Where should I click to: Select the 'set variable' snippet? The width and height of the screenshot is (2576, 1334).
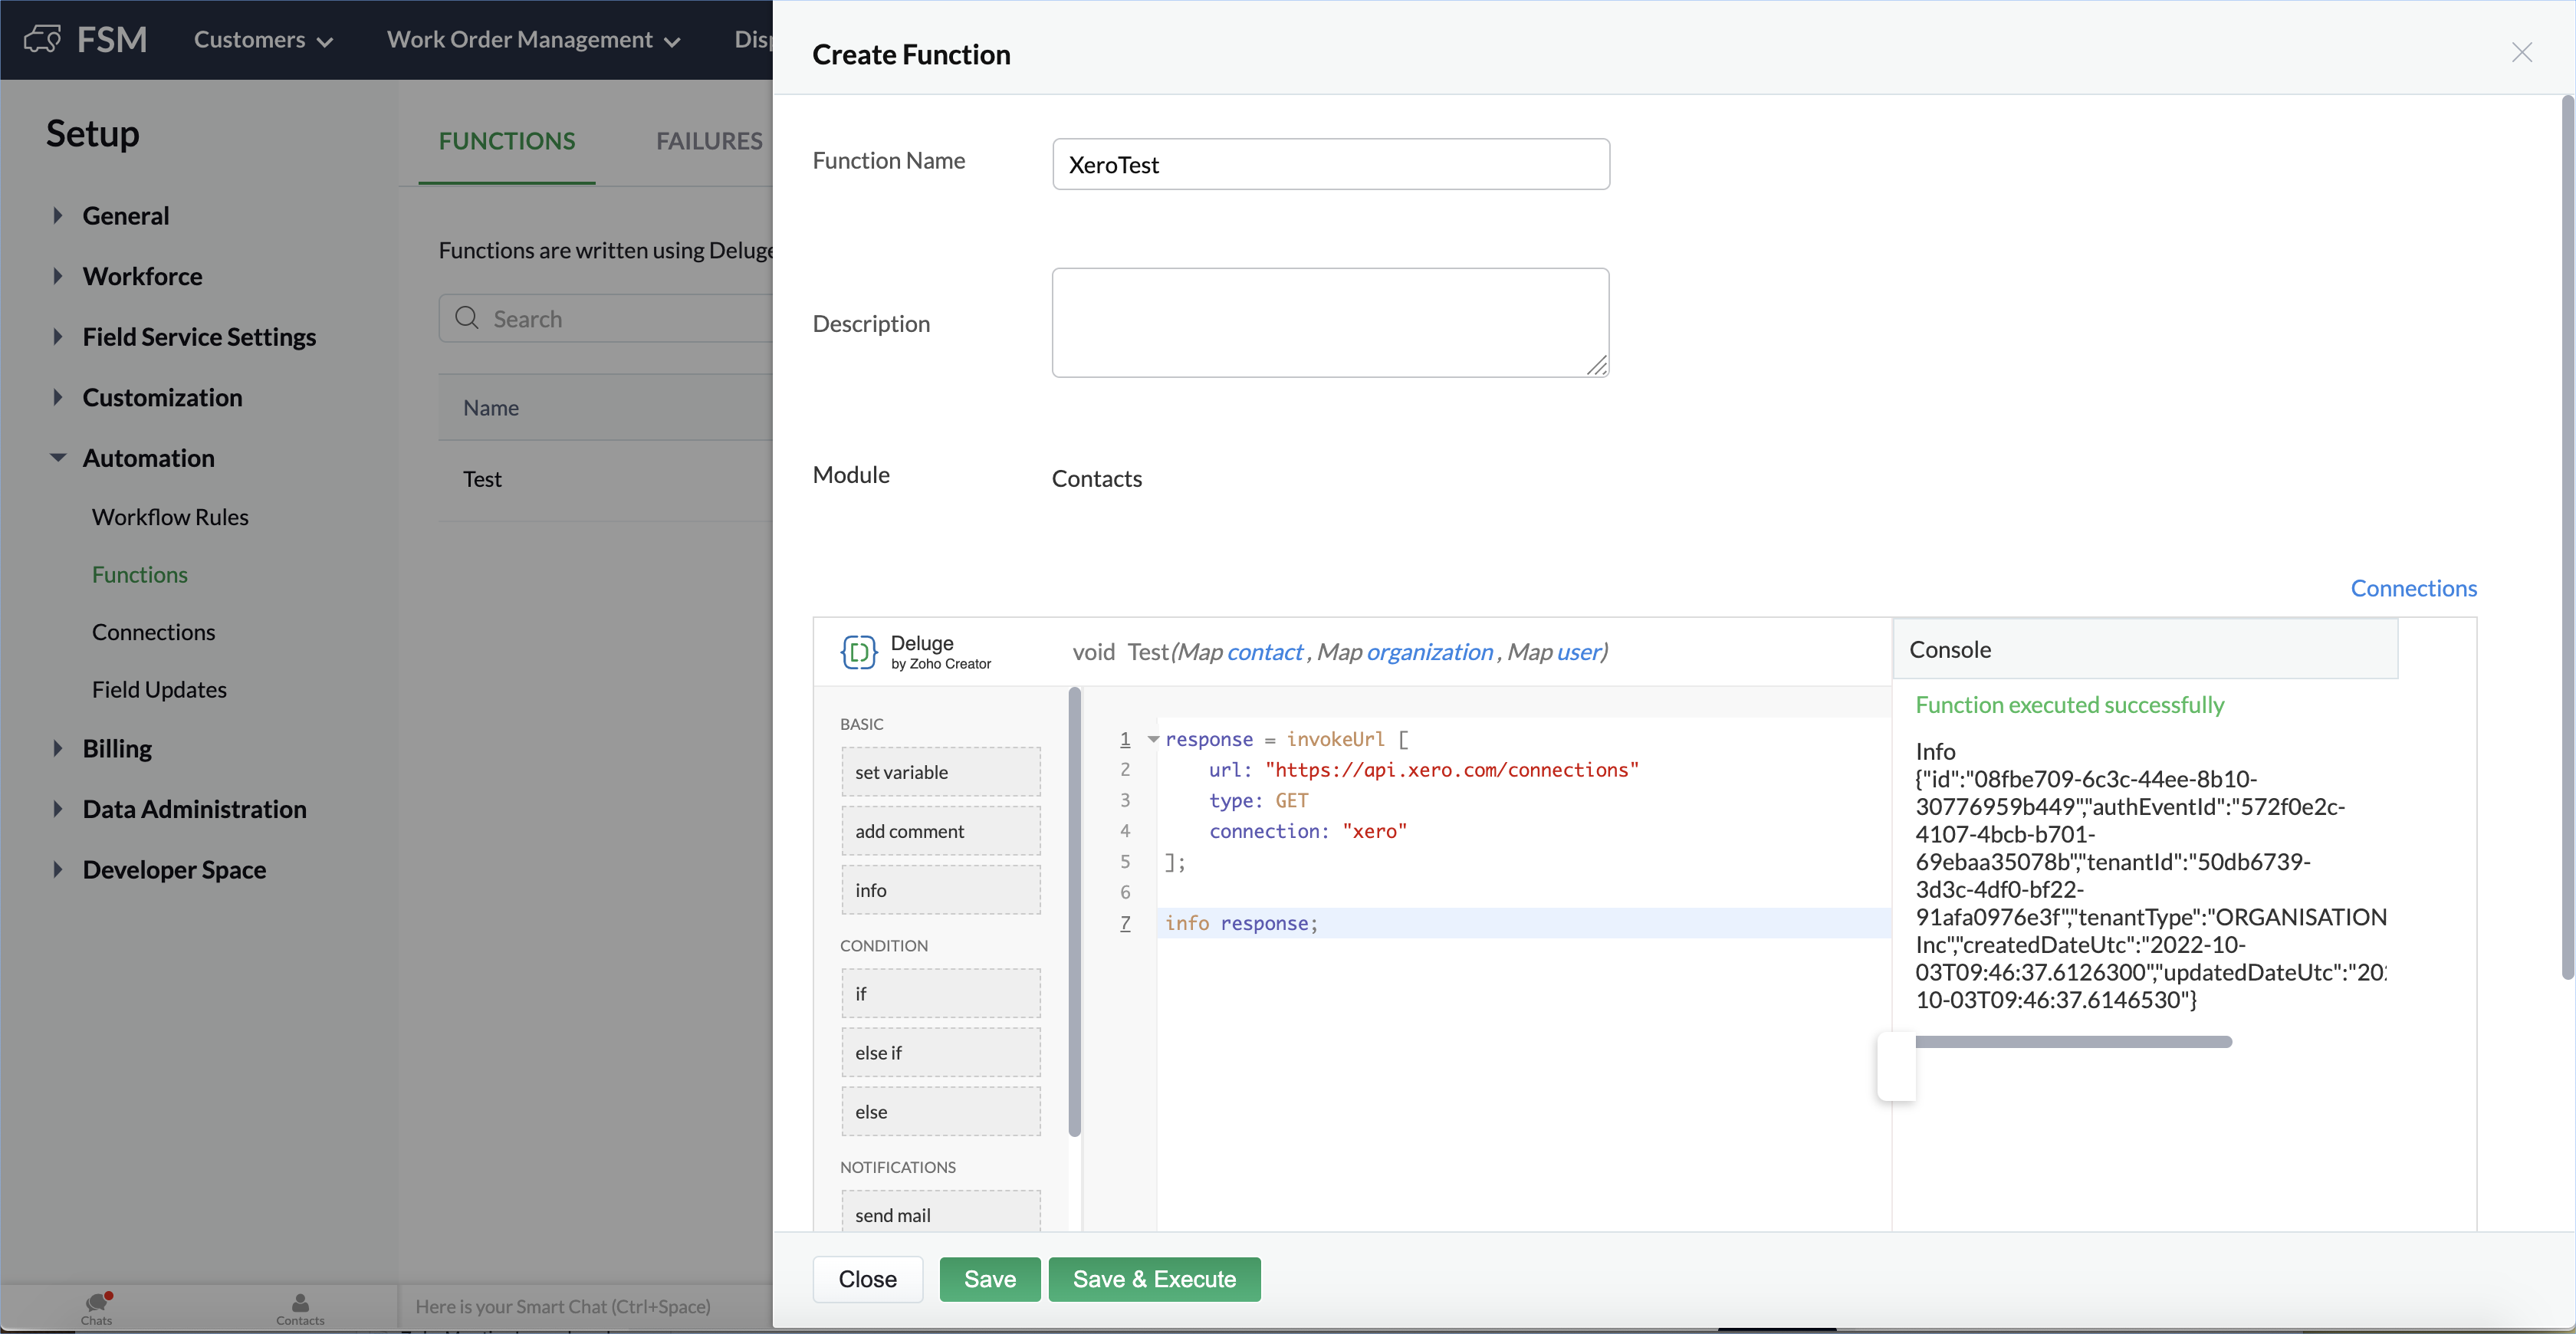[x=940, y=772]
